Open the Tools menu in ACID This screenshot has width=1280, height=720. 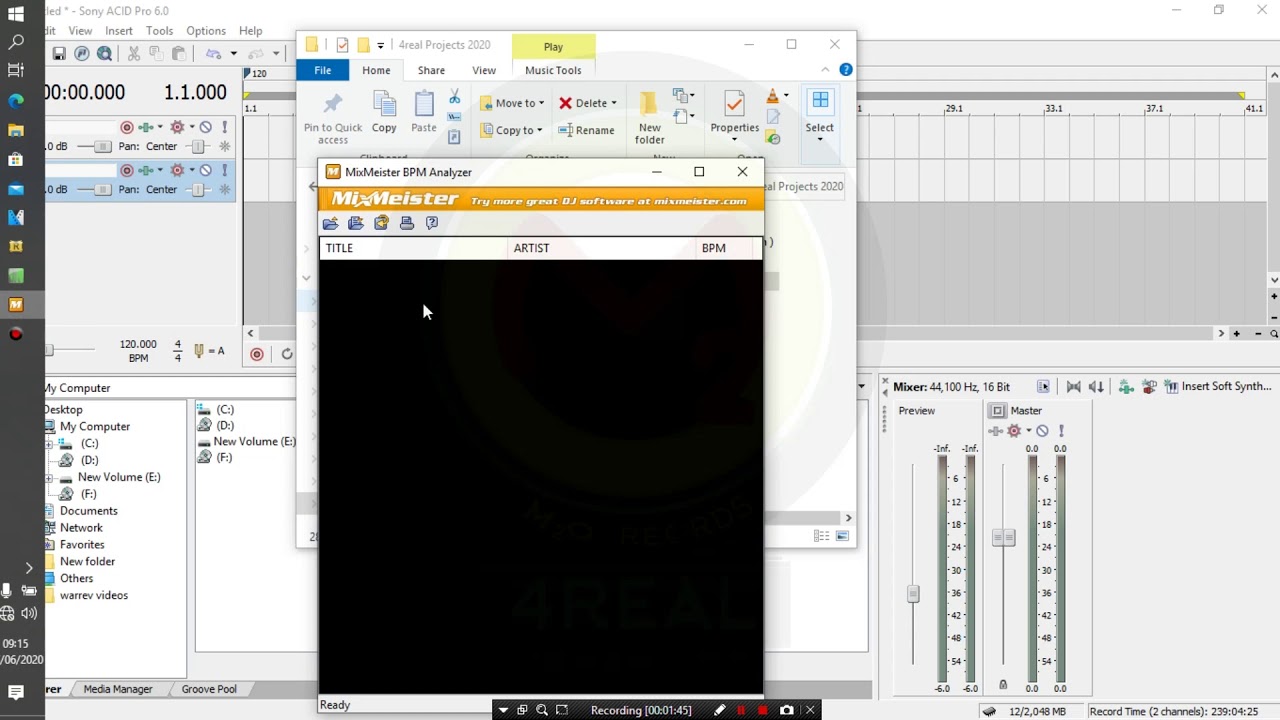click(x=159, y=31)
